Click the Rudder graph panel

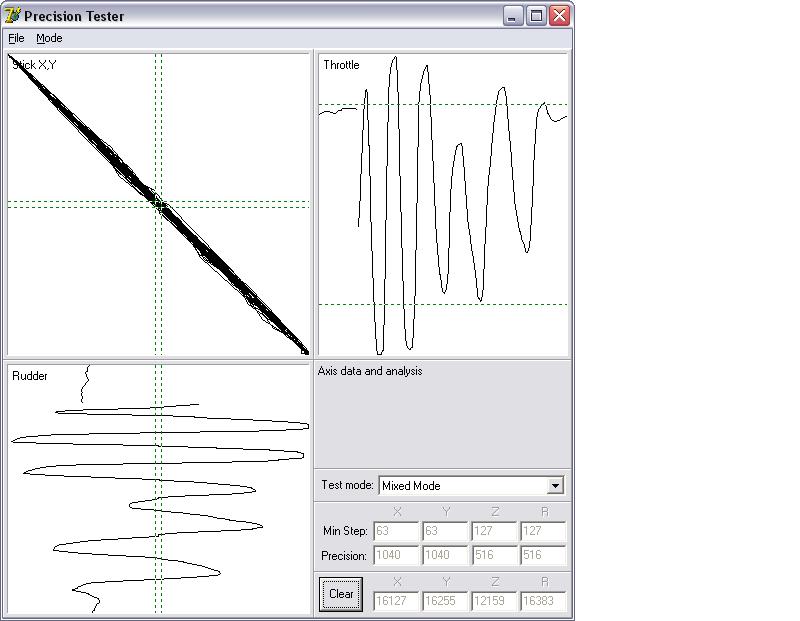pyautogui.click(x=158, y=489)
